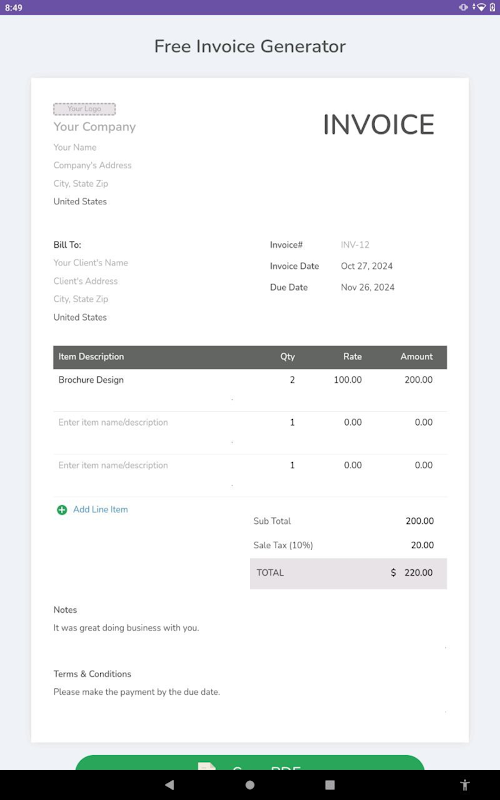Tap the Android home circle button

coord(250,784)
